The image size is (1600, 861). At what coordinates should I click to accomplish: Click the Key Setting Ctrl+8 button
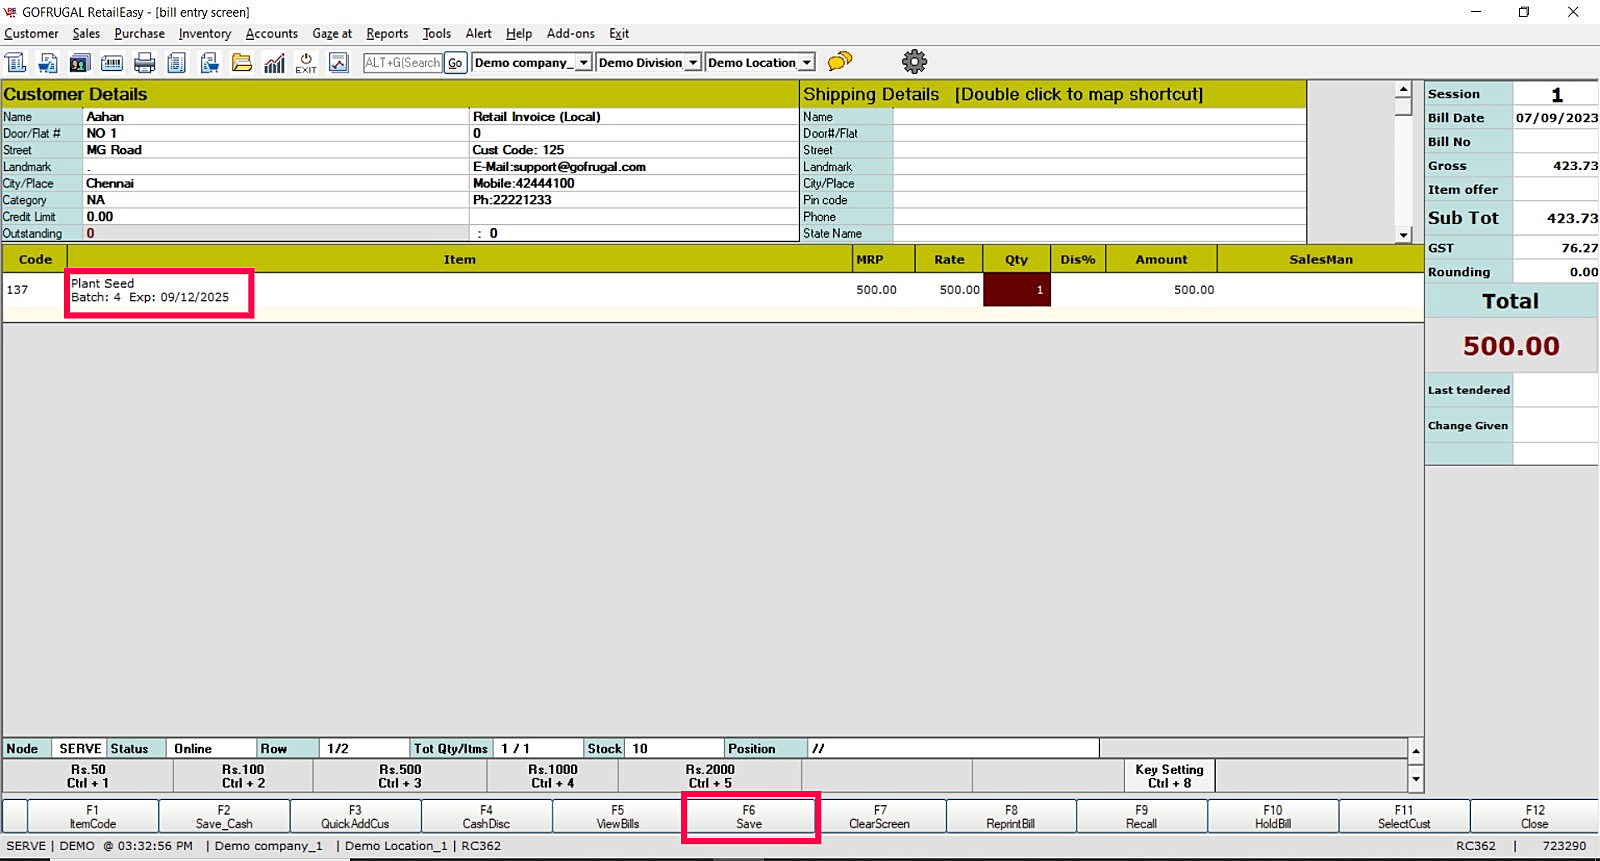1169,776
